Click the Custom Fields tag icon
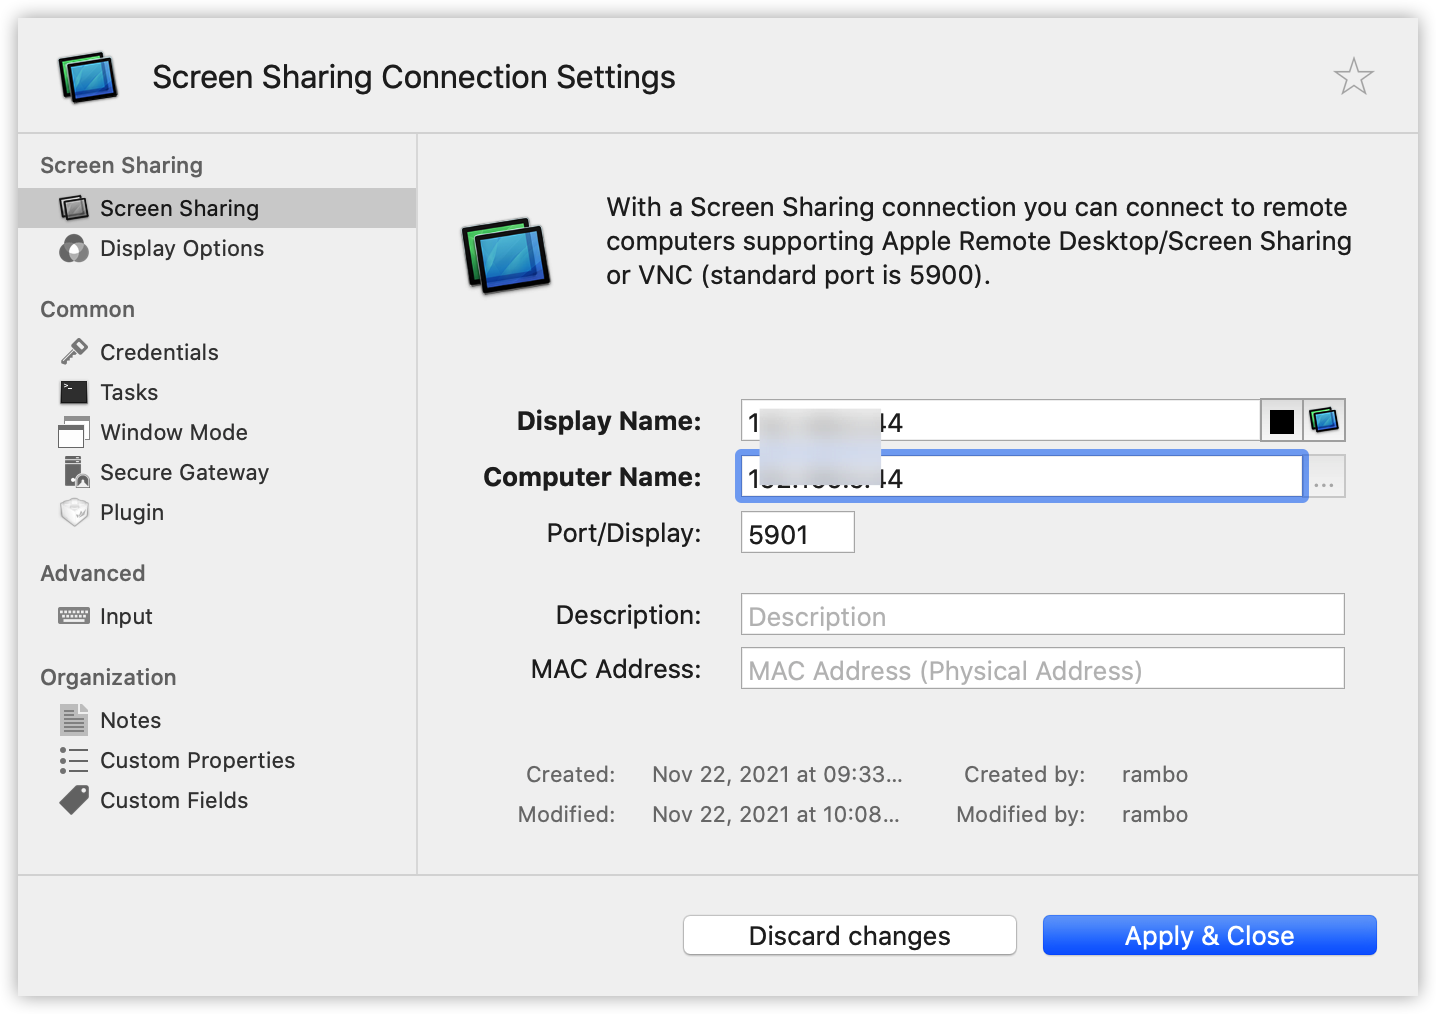1436x1014 pixels. [74, 799]
